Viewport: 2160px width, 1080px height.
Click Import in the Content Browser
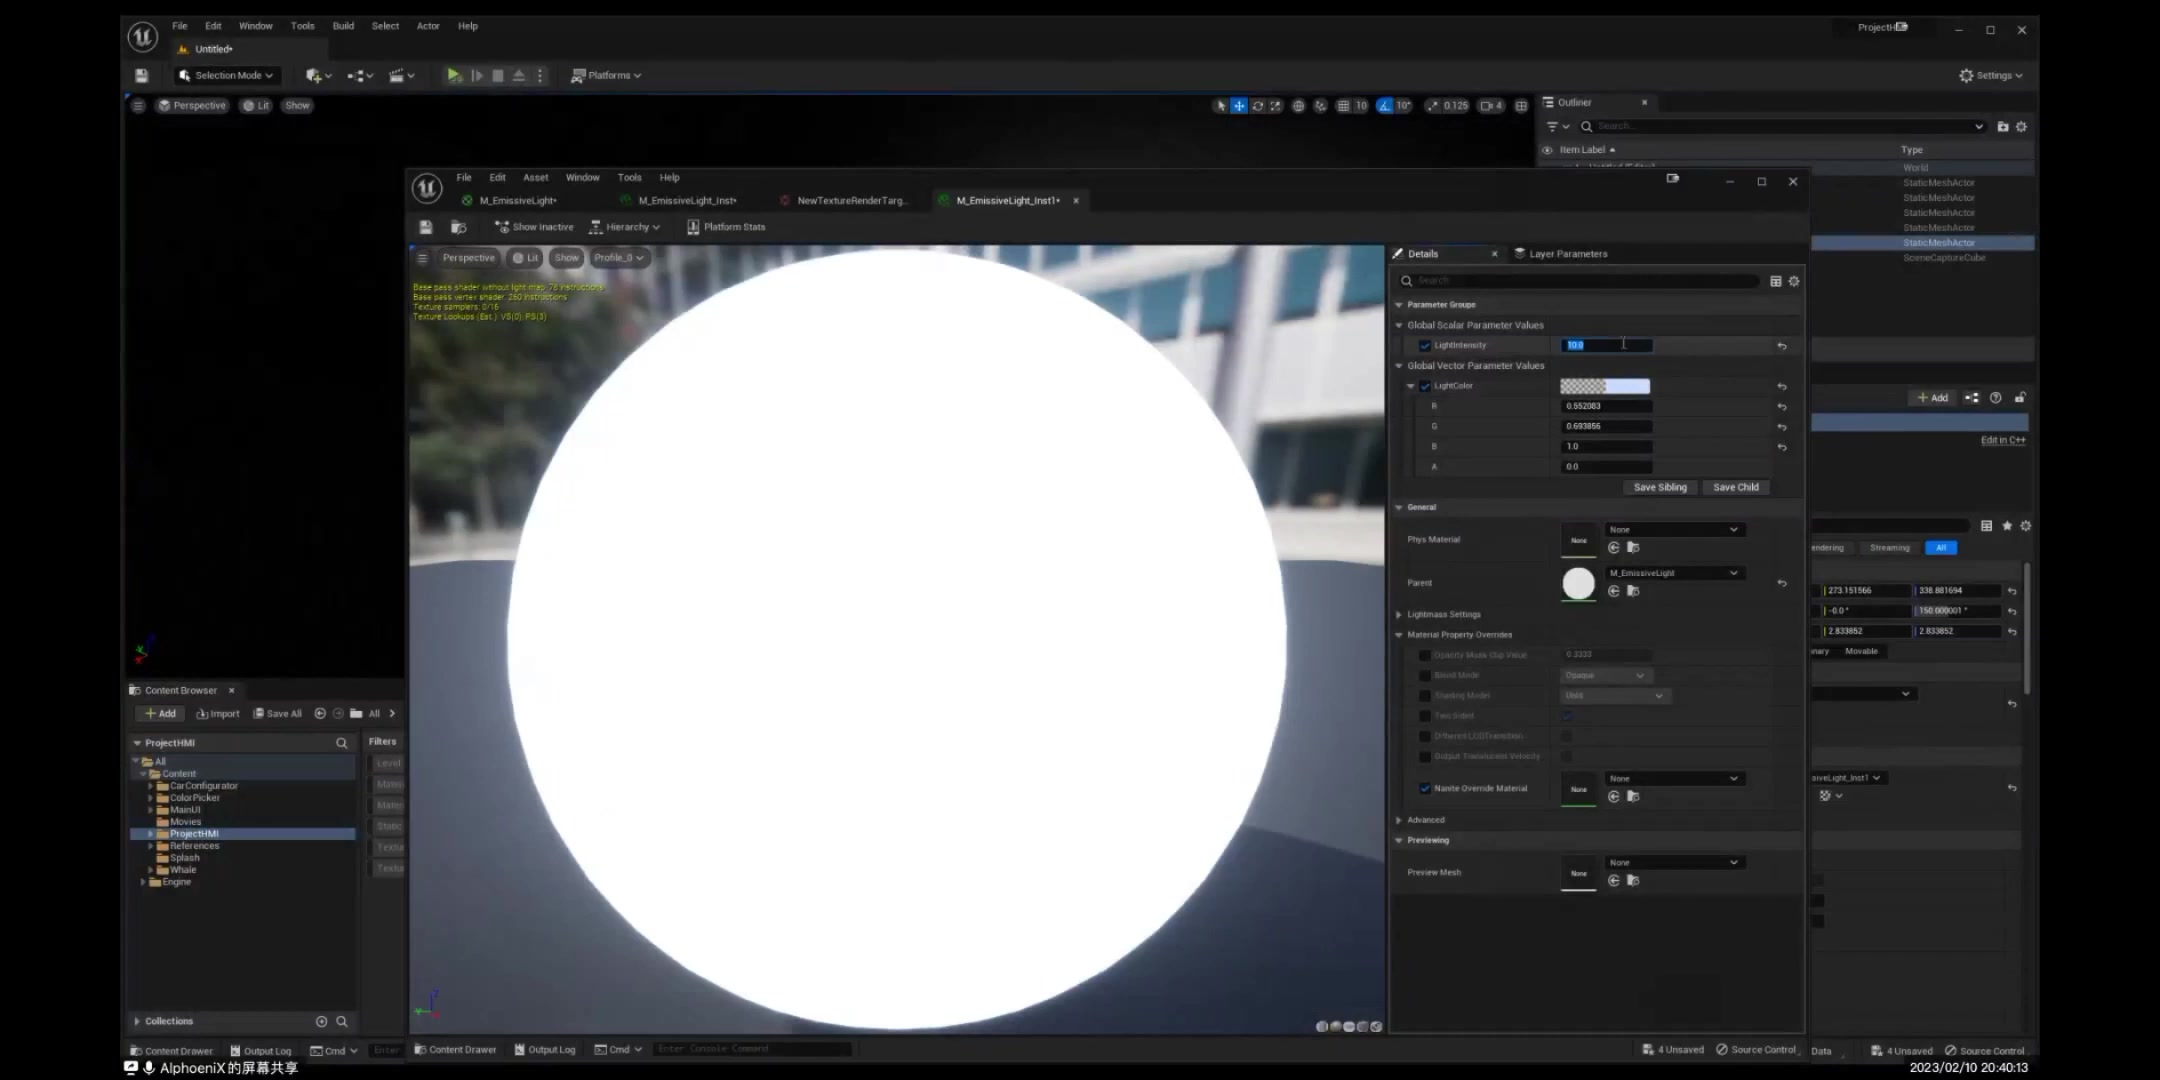[218, 714]
